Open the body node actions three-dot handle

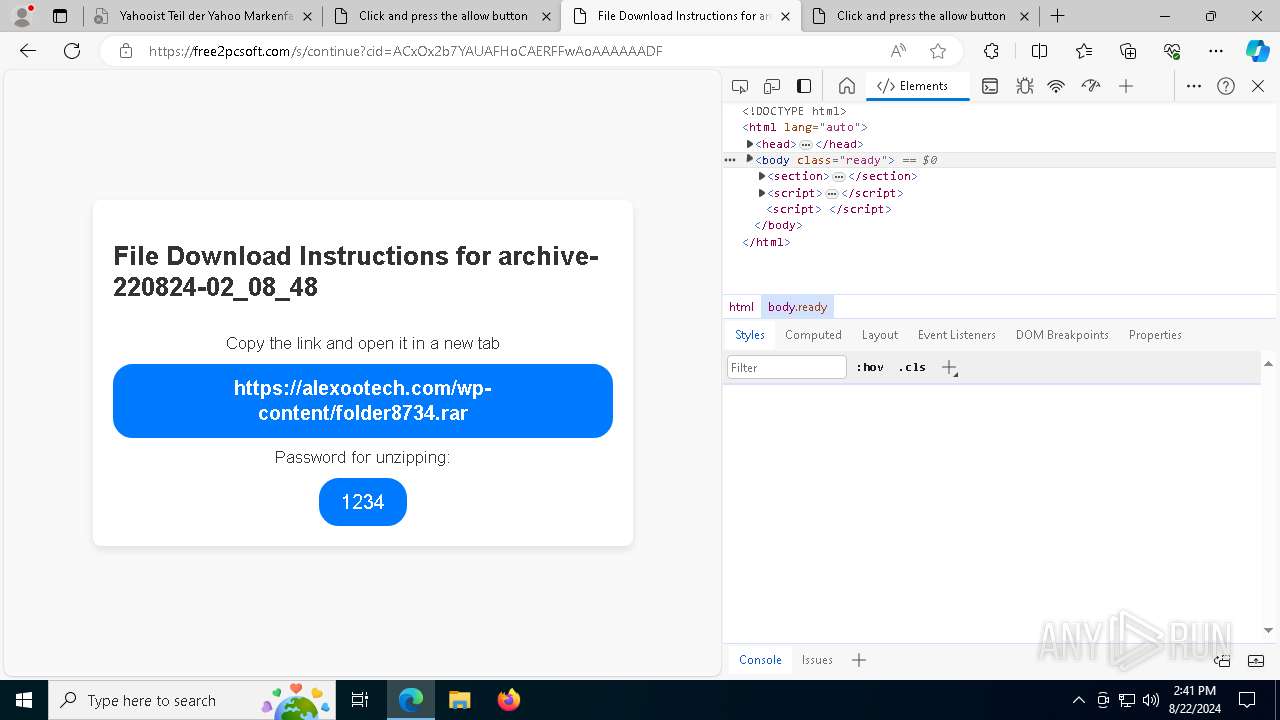coord(730,160)
